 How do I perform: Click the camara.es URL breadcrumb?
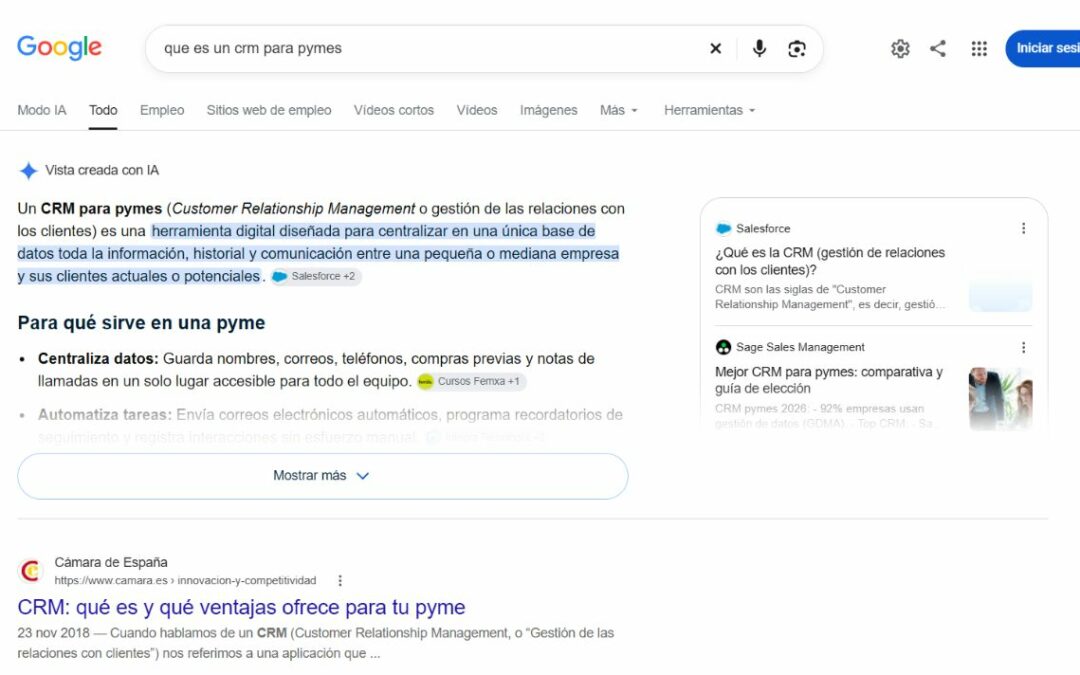click(x=185, y=581)
